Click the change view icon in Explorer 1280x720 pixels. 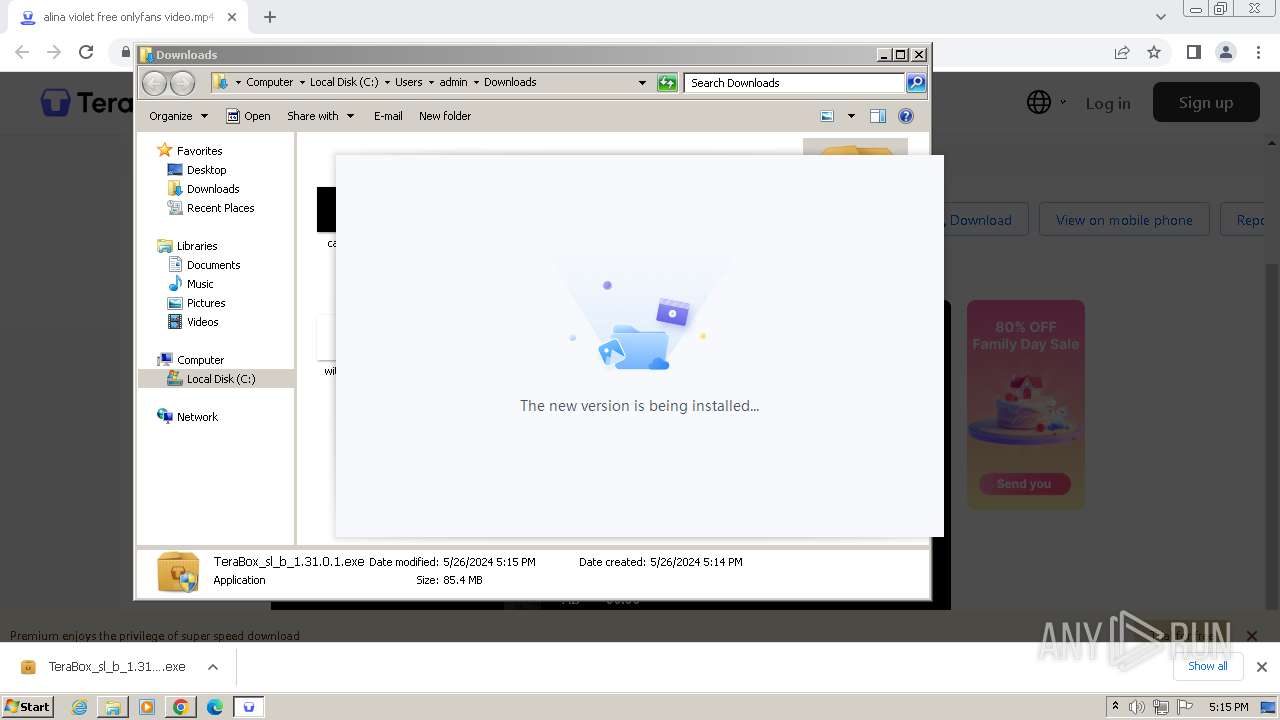click(827, 116)
